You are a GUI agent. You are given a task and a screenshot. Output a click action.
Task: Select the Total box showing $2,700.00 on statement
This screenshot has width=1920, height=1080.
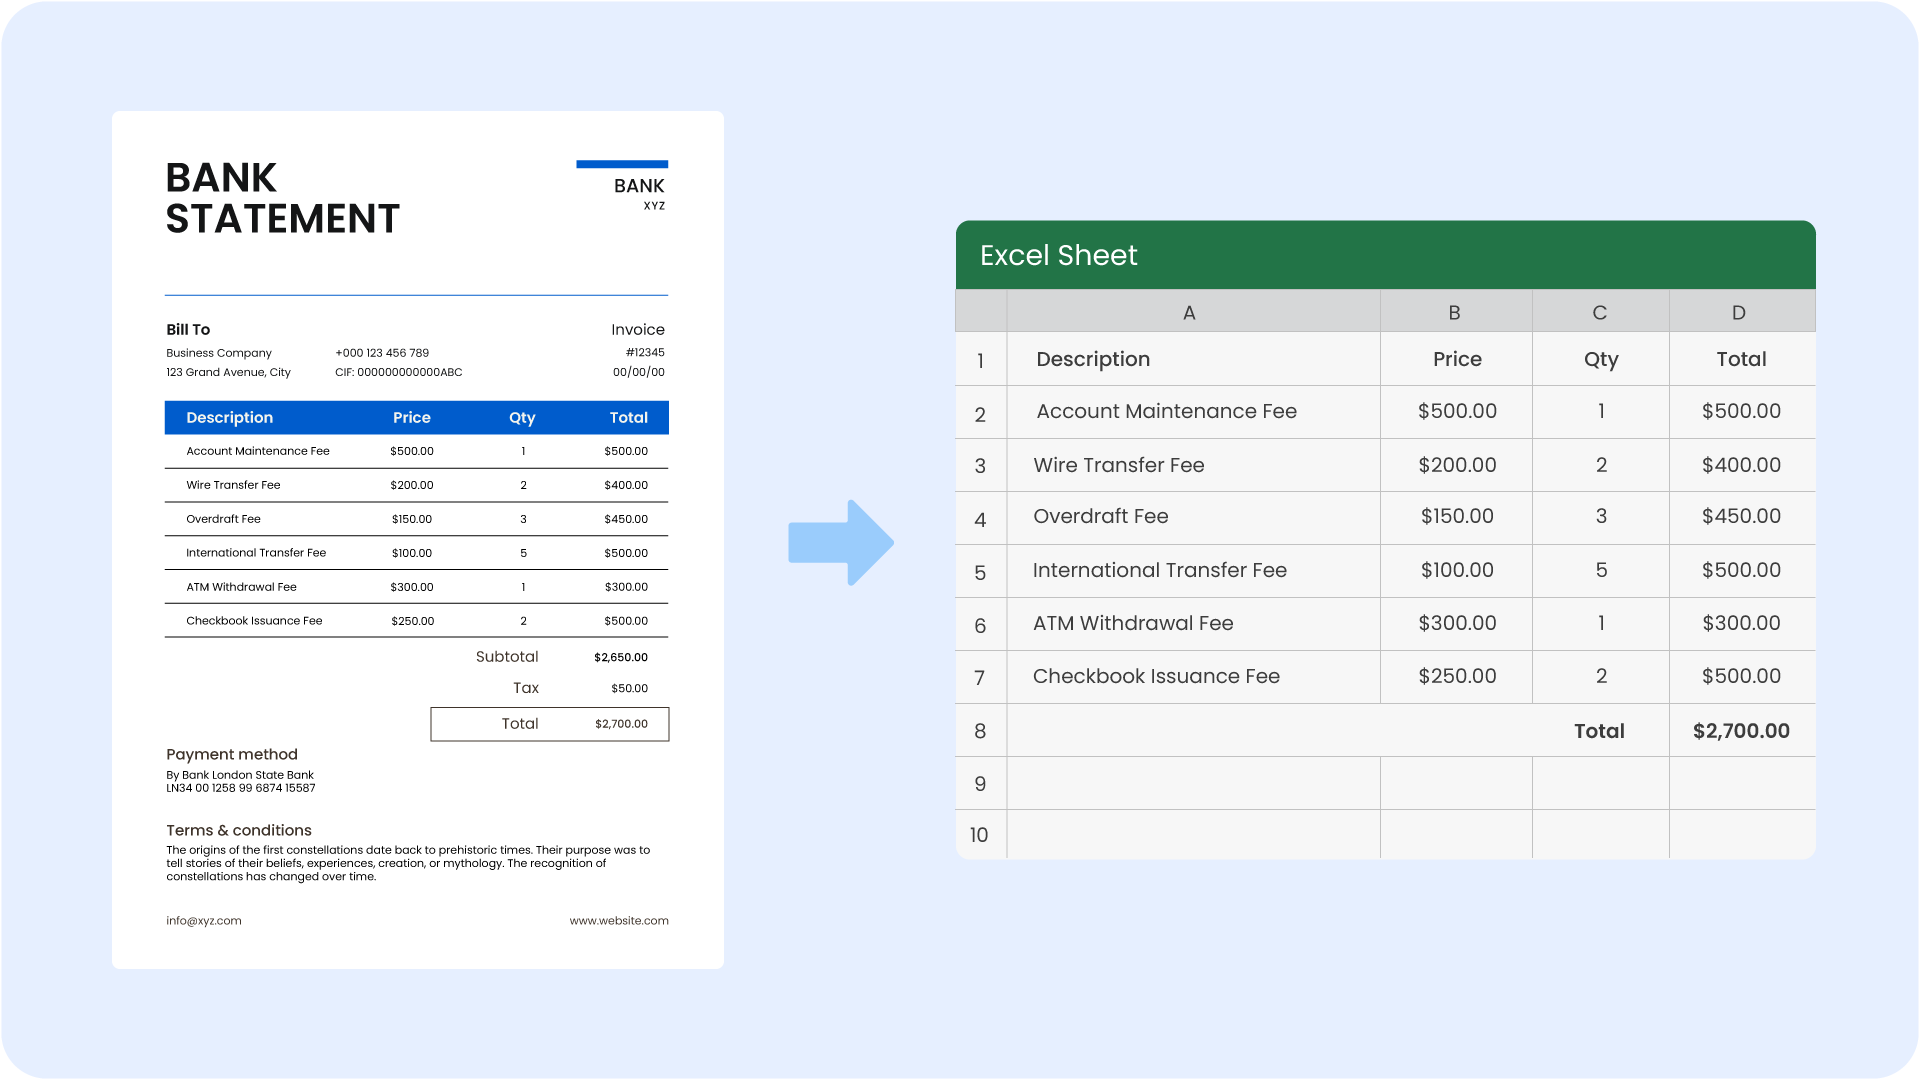(549, 724)
